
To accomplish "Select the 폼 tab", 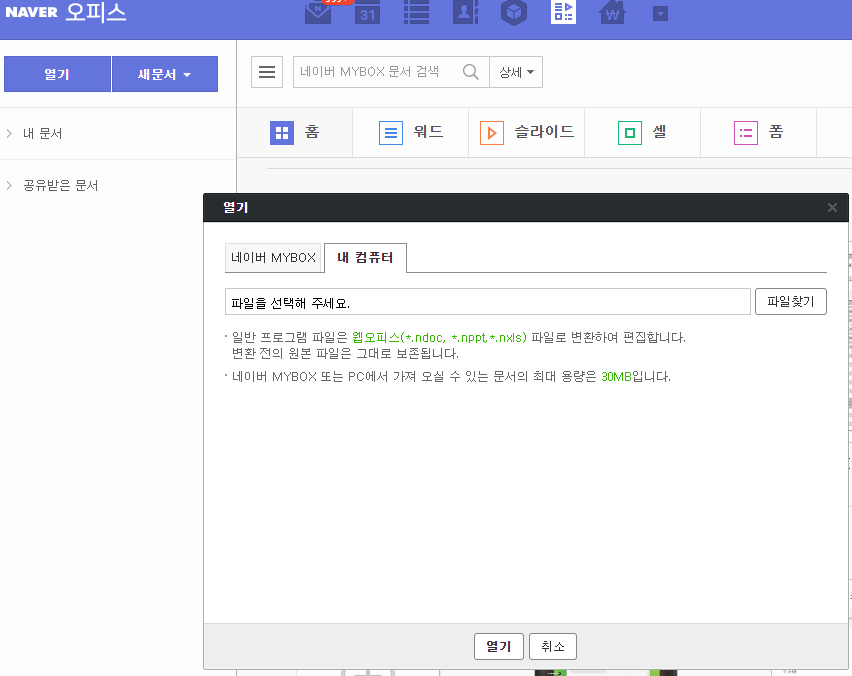I will pos(759,133).
